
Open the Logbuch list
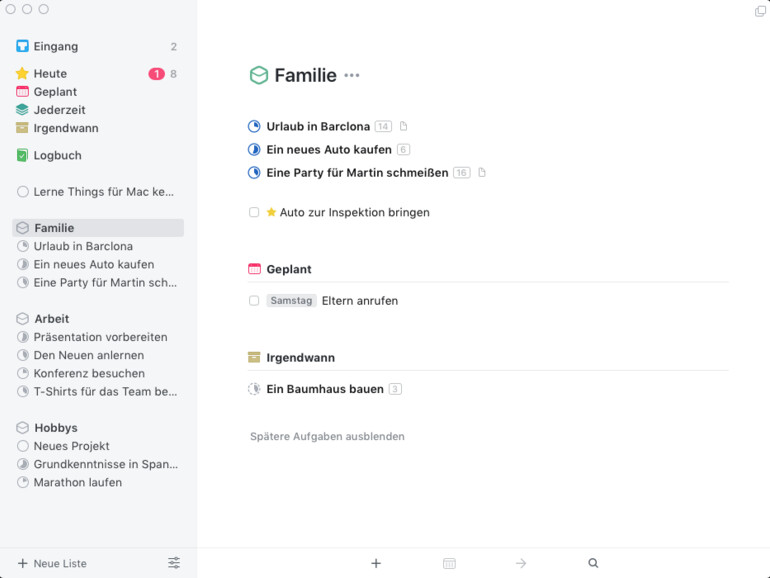click(57, 155)
